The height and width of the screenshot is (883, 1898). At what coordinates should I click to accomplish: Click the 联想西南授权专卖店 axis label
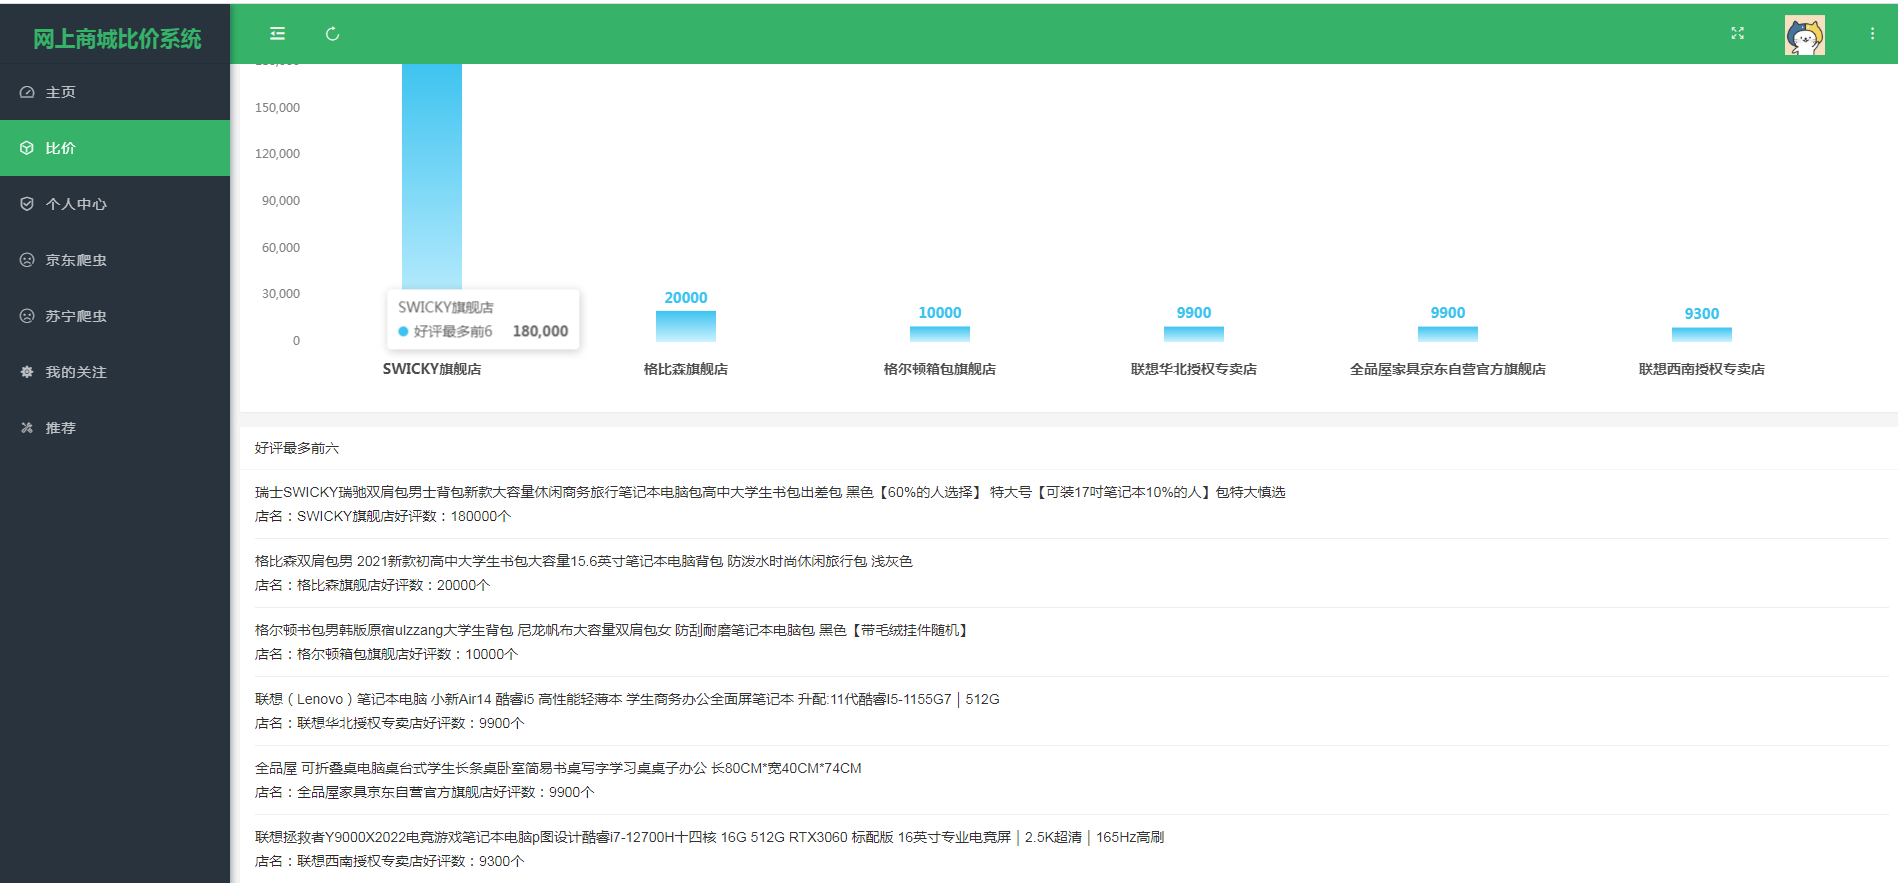point(1702,369)
